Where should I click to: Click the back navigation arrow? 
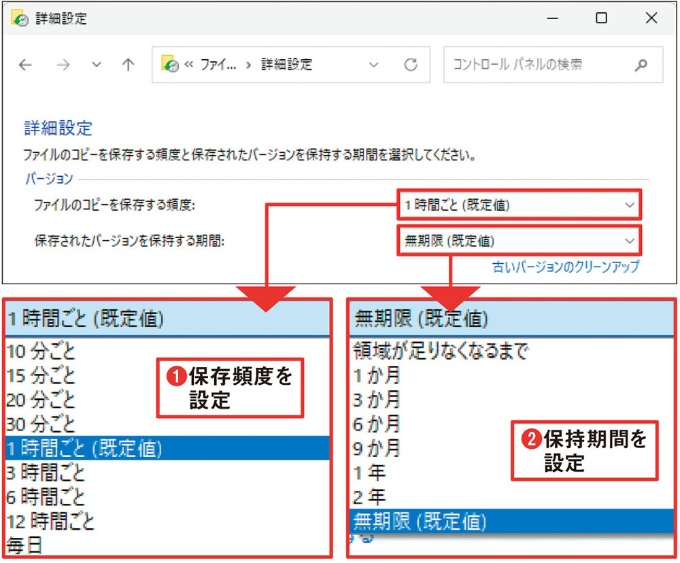(26, 65)
